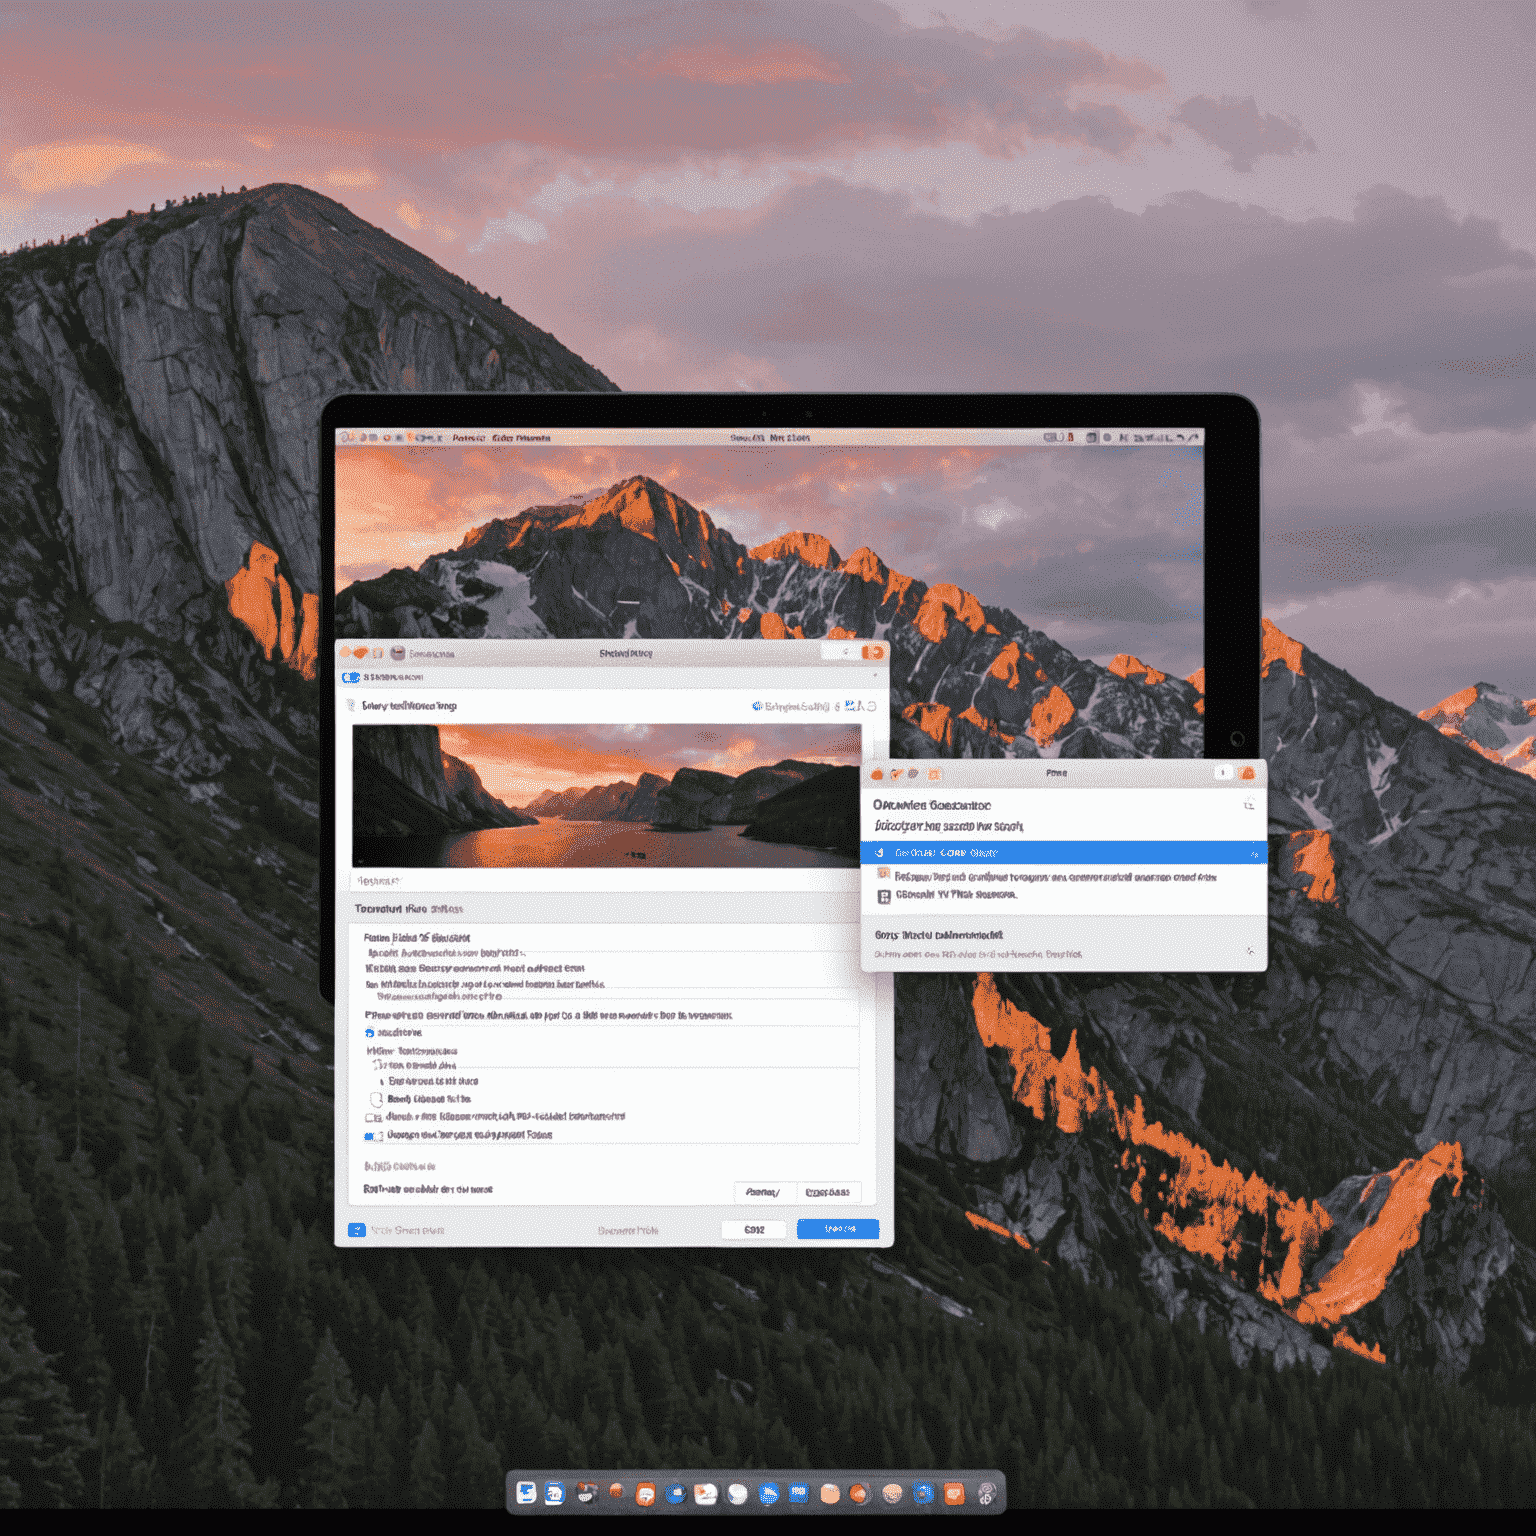Open the orange speech bubble icon in the dock
The height and width of the screenshot is (1536, 1536).
click(x=646, y=1495)
